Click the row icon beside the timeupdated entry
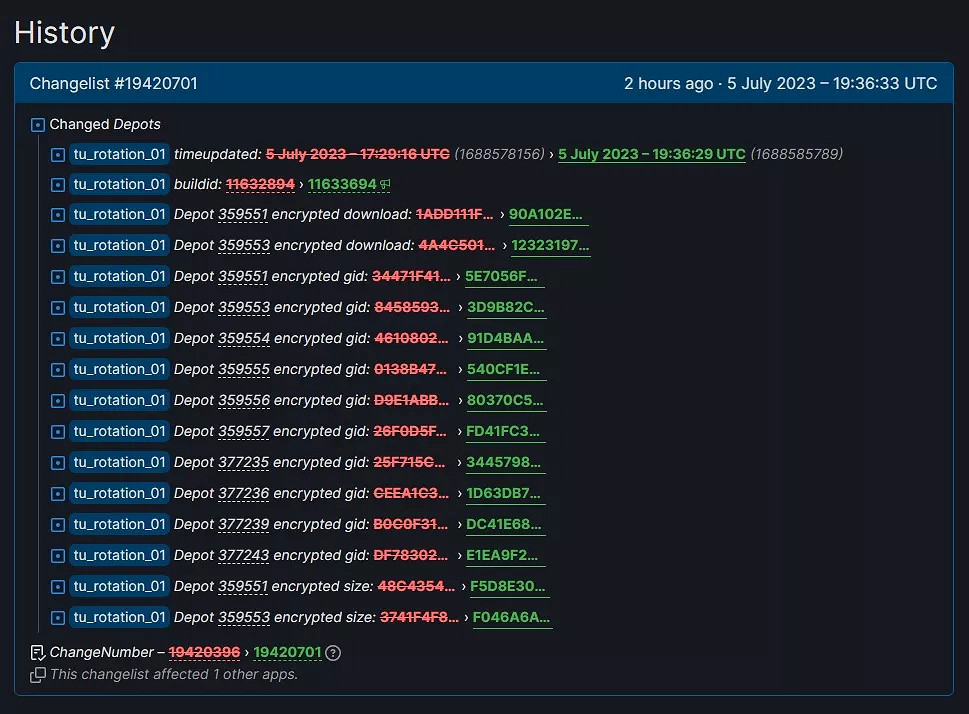The image size is (969, 714). point(58,154)
